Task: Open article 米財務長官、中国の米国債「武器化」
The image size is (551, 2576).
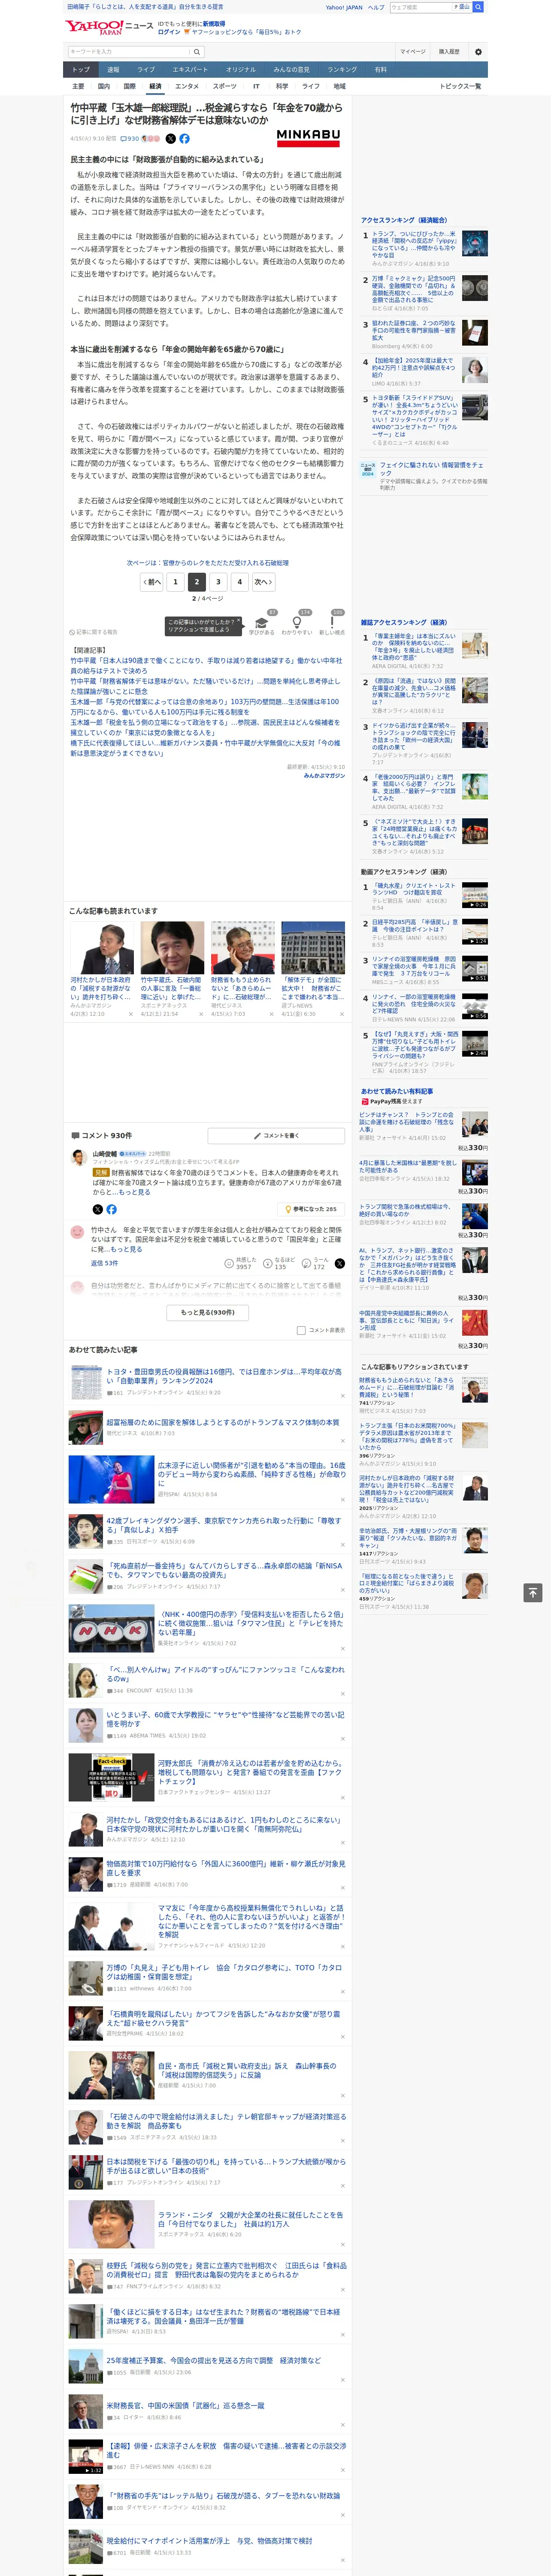Action: [x=185, y=2406]
